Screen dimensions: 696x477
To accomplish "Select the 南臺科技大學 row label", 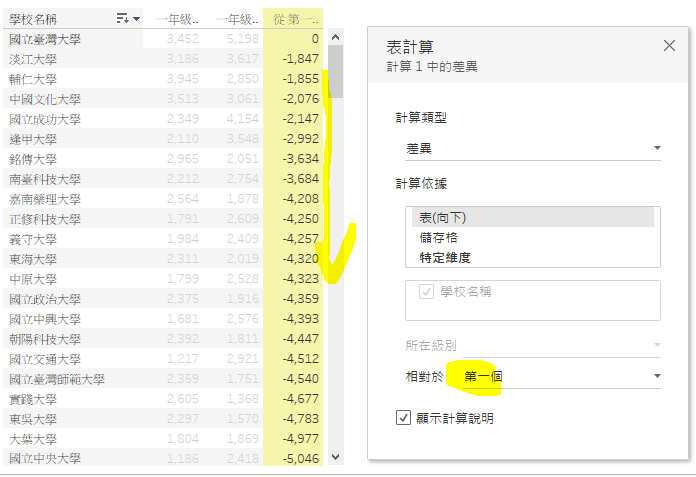I will point(45,179).
